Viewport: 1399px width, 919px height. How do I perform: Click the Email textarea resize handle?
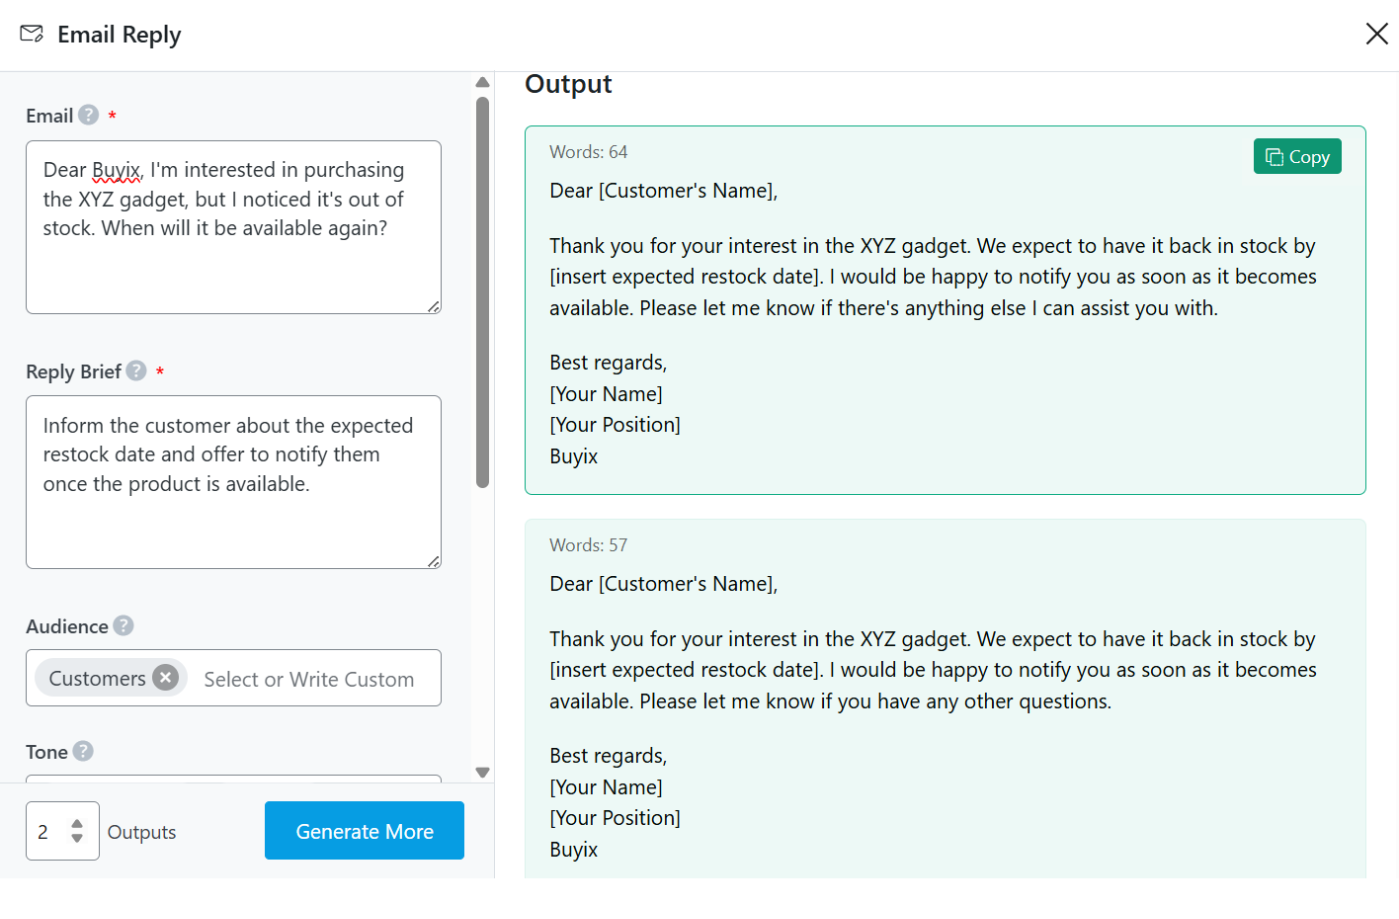pyautogui.click(x=434, y=307)
